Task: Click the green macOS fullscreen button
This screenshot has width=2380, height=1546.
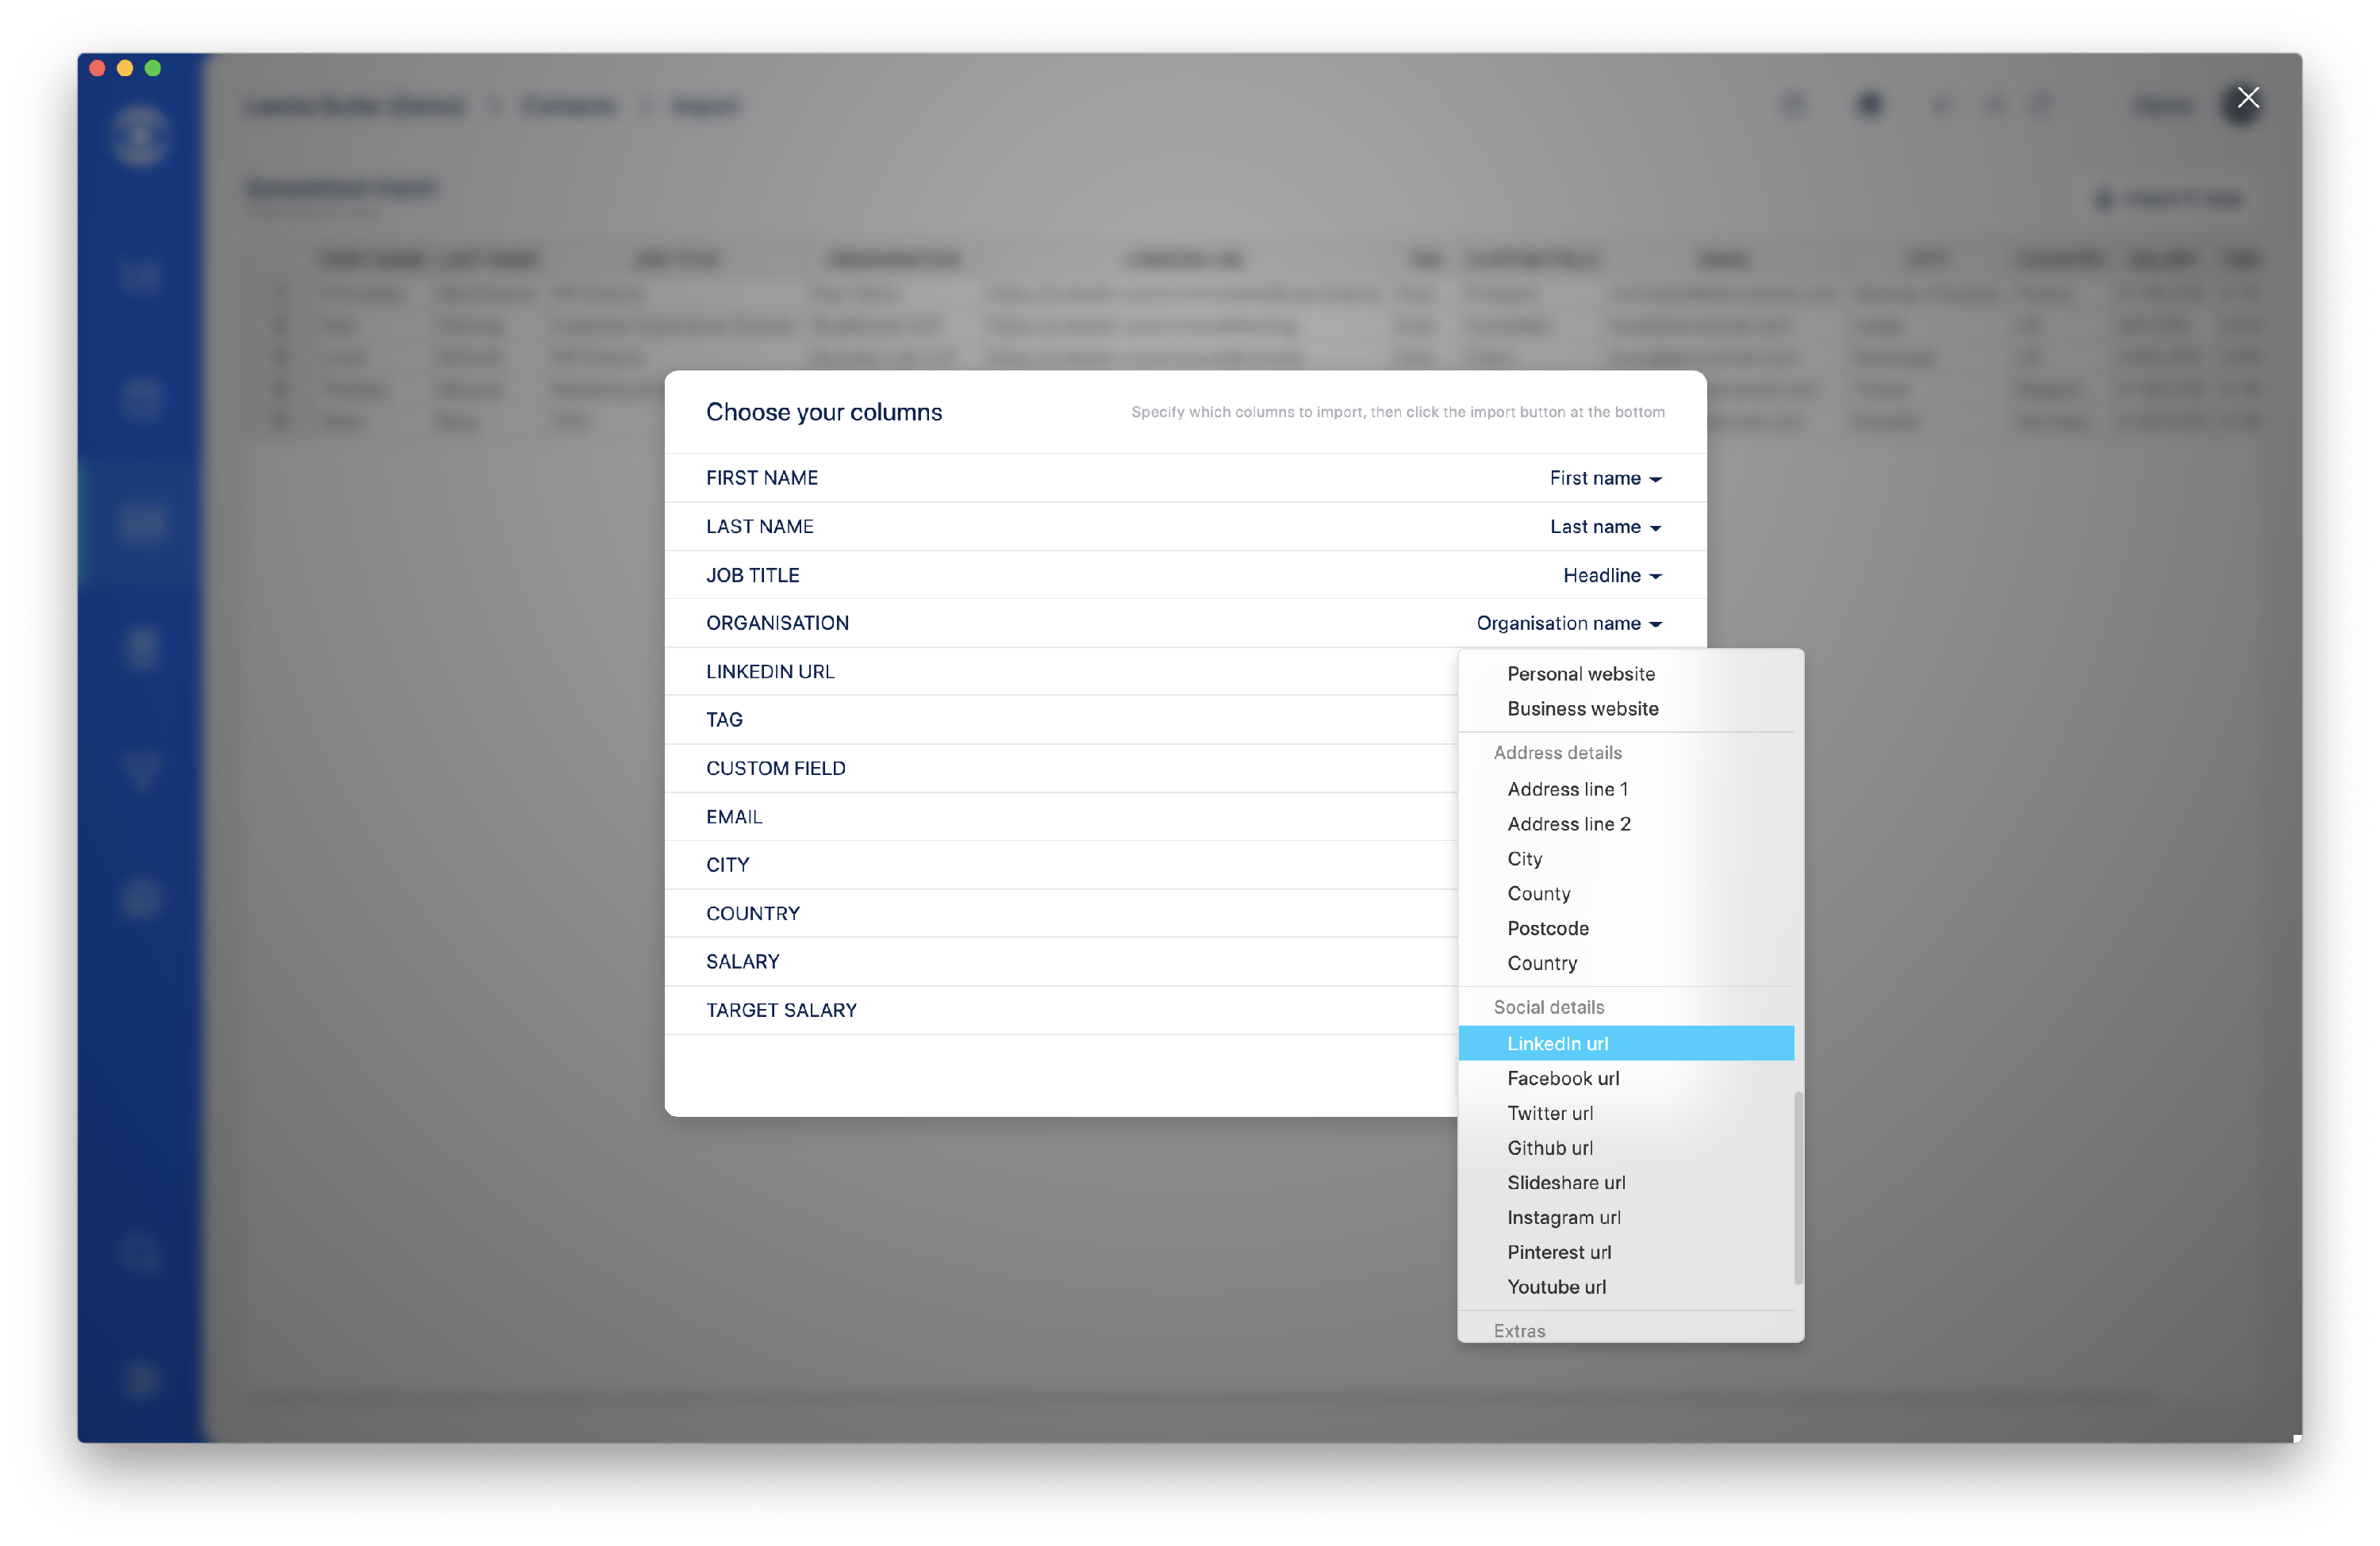Action: click(x=153, y=68)
